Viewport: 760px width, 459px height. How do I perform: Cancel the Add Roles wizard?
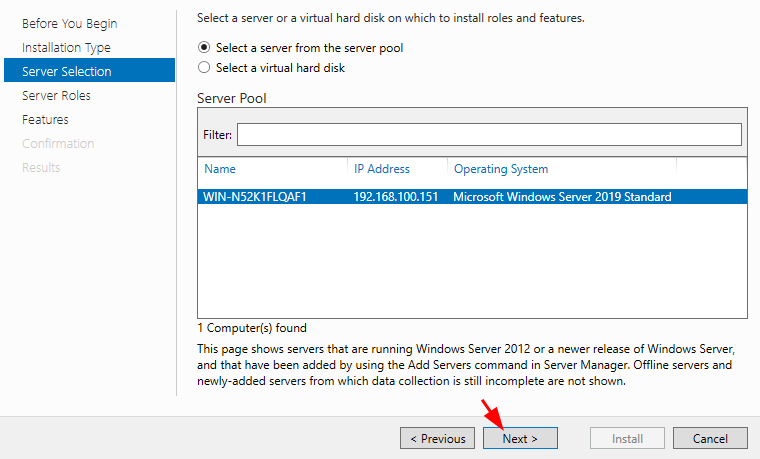point(710,438)
